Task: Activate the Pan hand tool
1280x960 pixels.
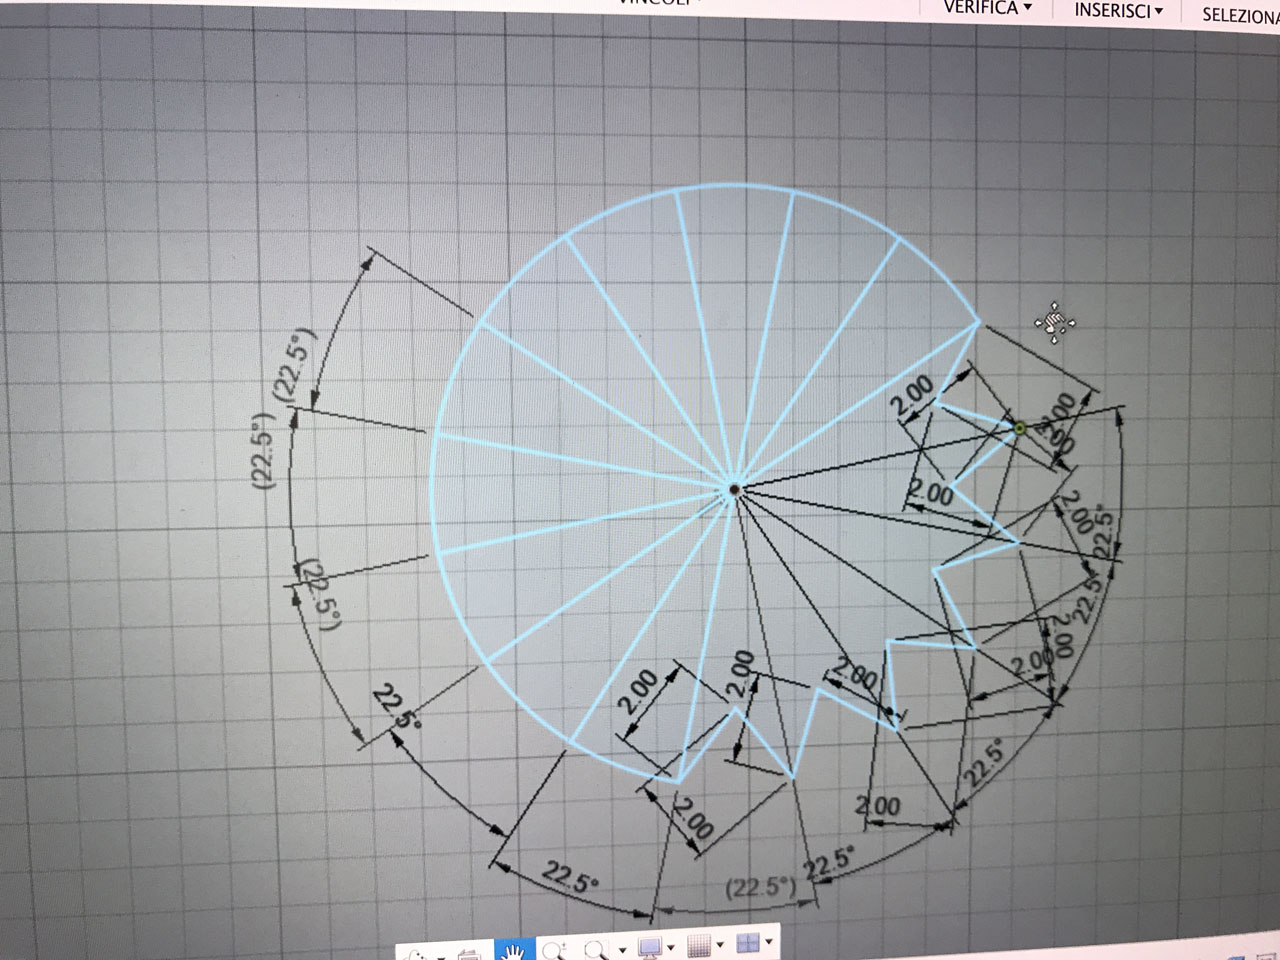Action: 514,950
